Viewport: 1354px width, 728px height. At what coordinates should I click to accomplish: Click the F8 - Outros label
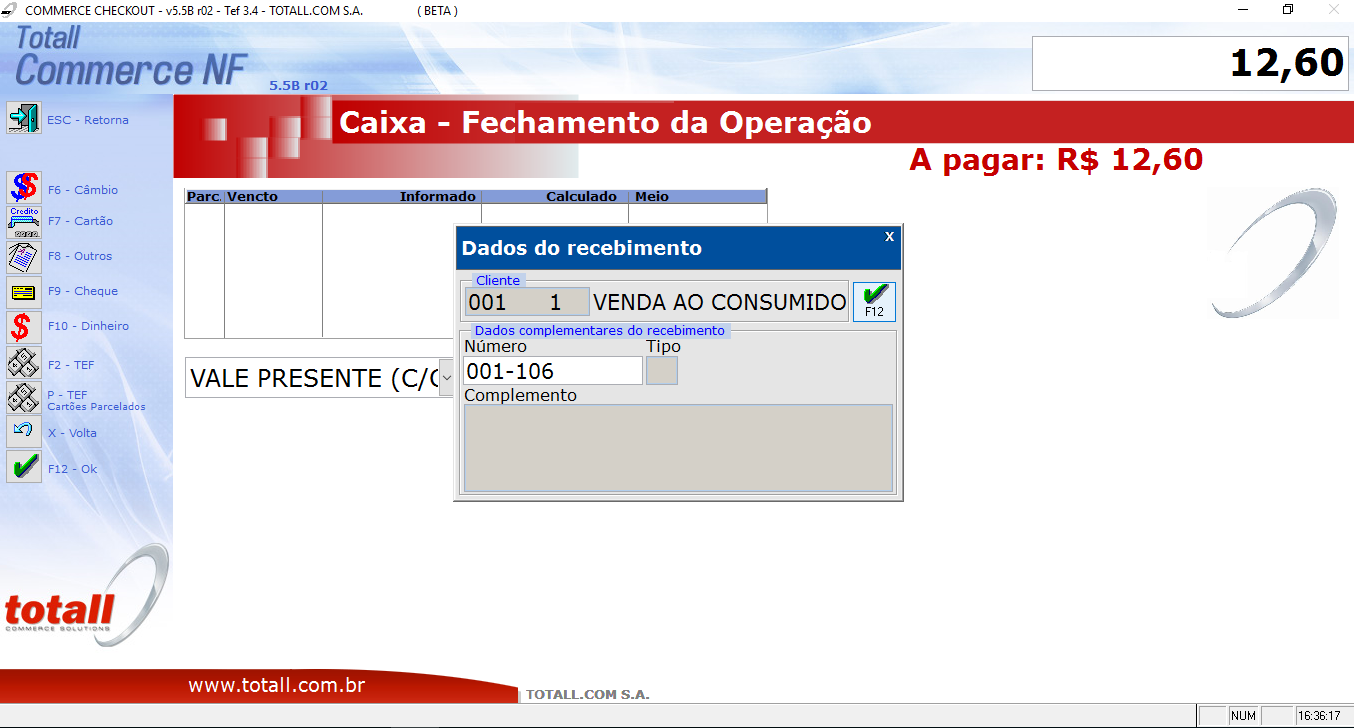pyautogui.click(x=80, y=256)
